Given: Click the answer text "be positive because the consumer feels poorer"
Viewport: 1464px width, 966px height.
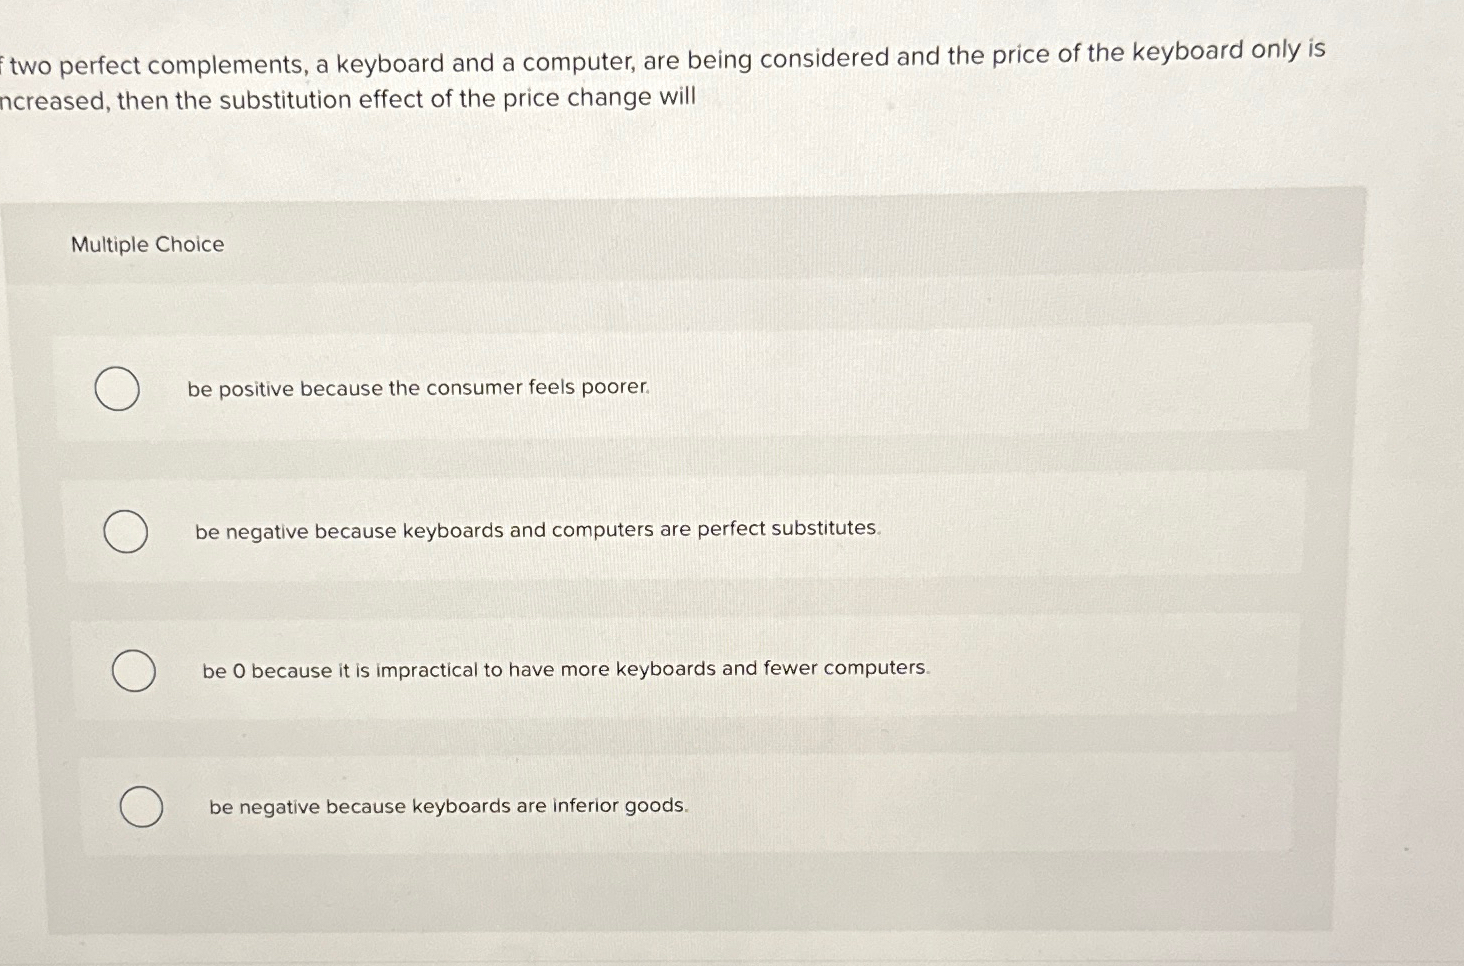Looking at the screenshot, I should click(x=420, y=388).
